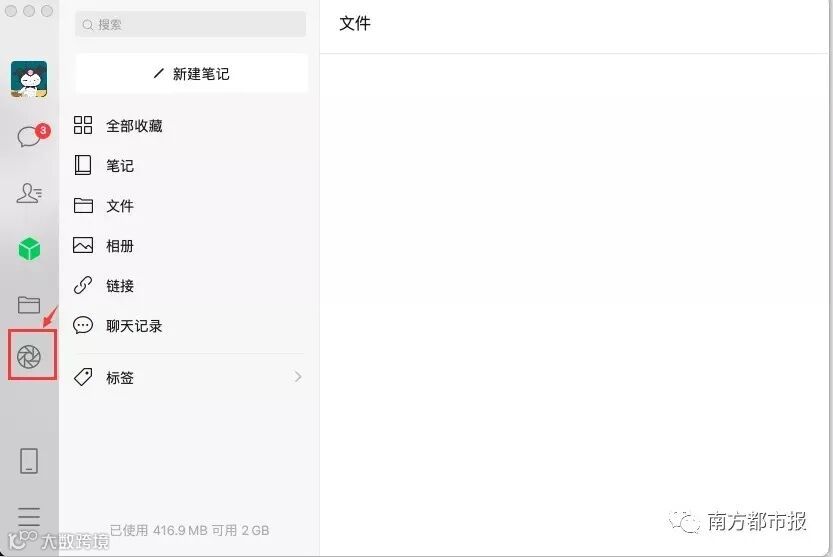833x557 pixels.
Task: Click the profile avatar picture
Action: pos(29,79)
